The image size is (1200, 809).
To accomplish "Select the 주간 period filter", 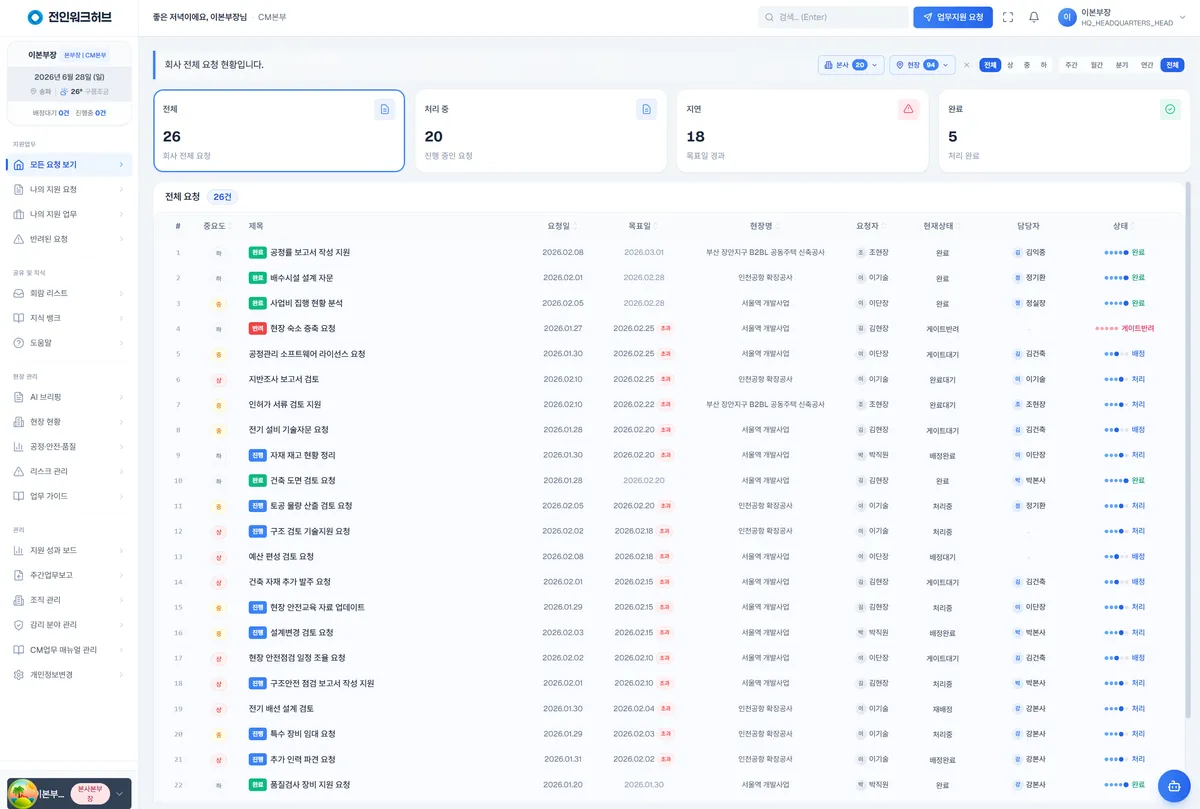I will click(x=1072, y=65).
